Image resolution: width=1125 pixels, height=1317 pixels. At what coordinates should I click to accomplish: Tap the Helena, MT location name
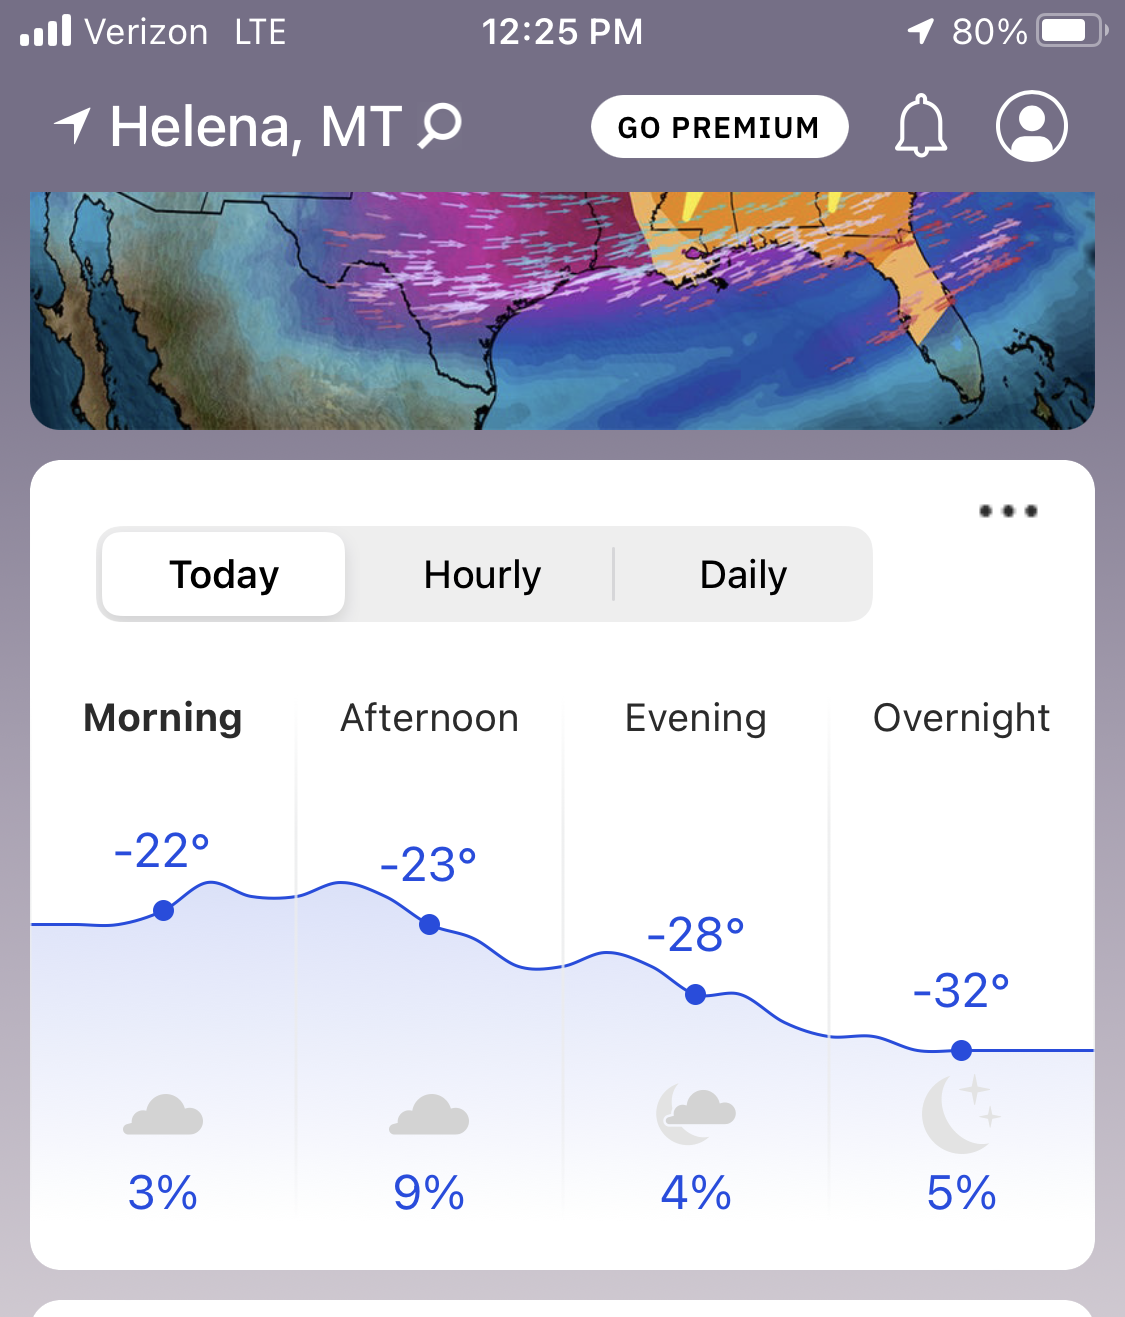click(256, 127)
